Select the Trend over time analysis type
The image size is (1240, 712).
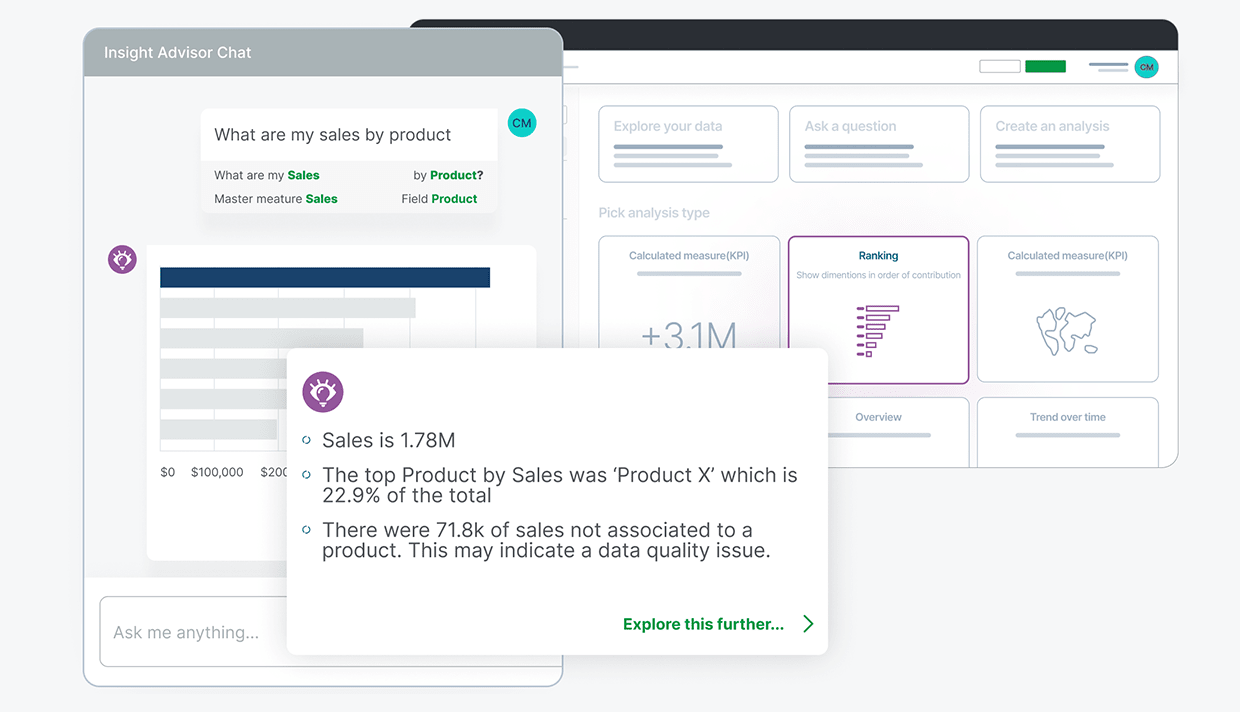(1066, 431)
